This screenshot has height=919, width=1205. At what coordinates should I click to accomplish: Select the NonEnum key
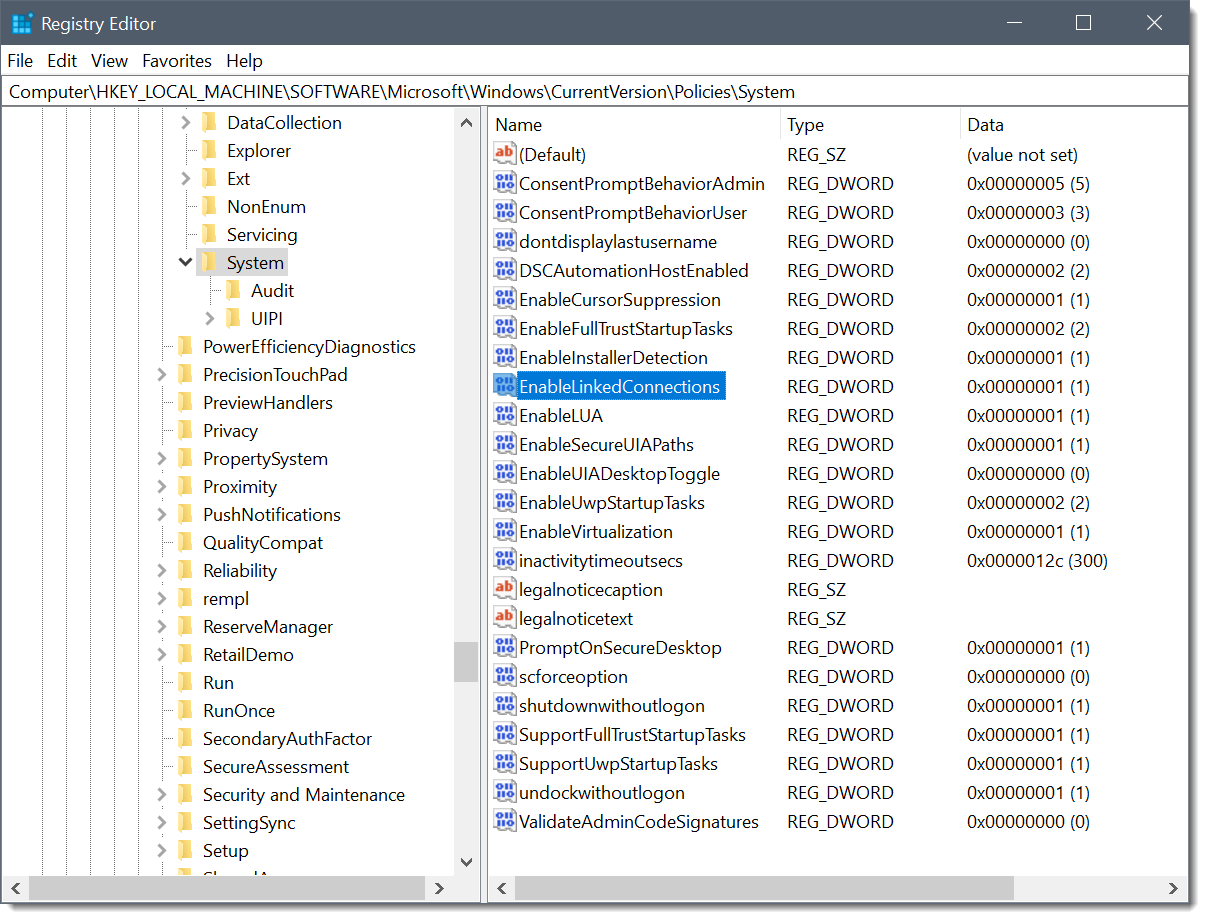tap(266, 207)
